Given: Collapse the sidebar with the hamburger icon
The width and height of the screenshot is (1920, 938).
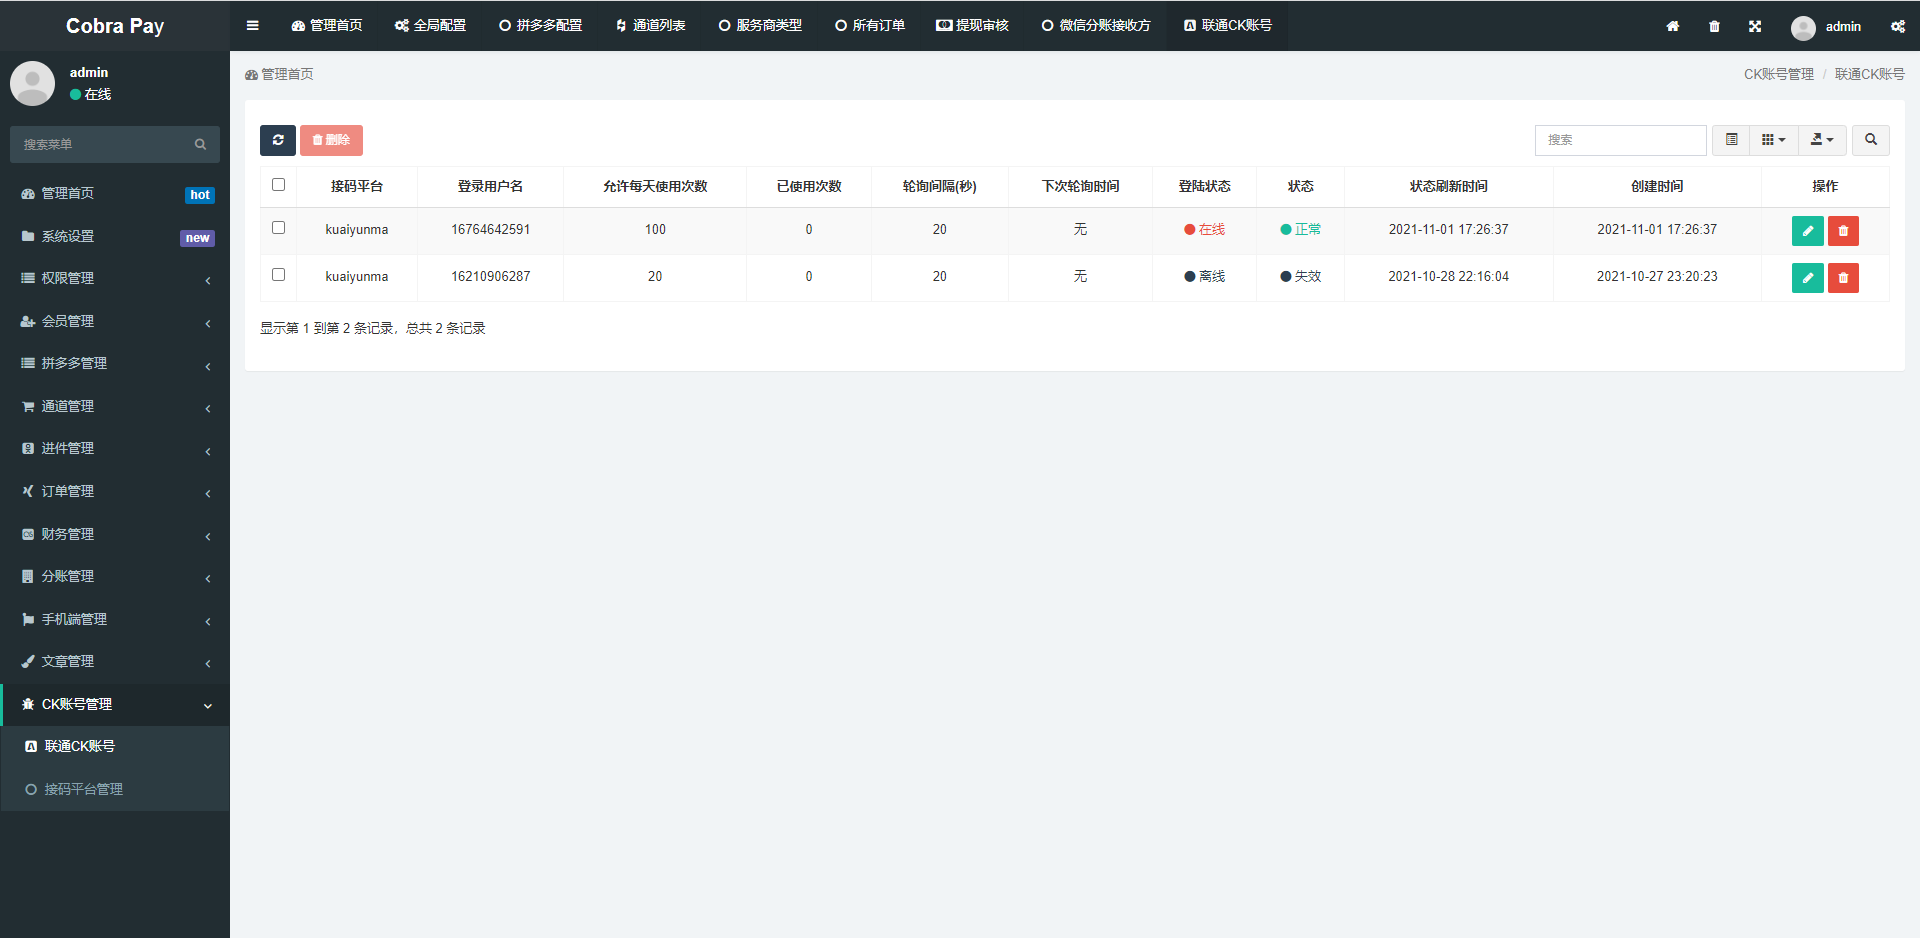Looking at the screenshot, I should click(x=252, y=25).
